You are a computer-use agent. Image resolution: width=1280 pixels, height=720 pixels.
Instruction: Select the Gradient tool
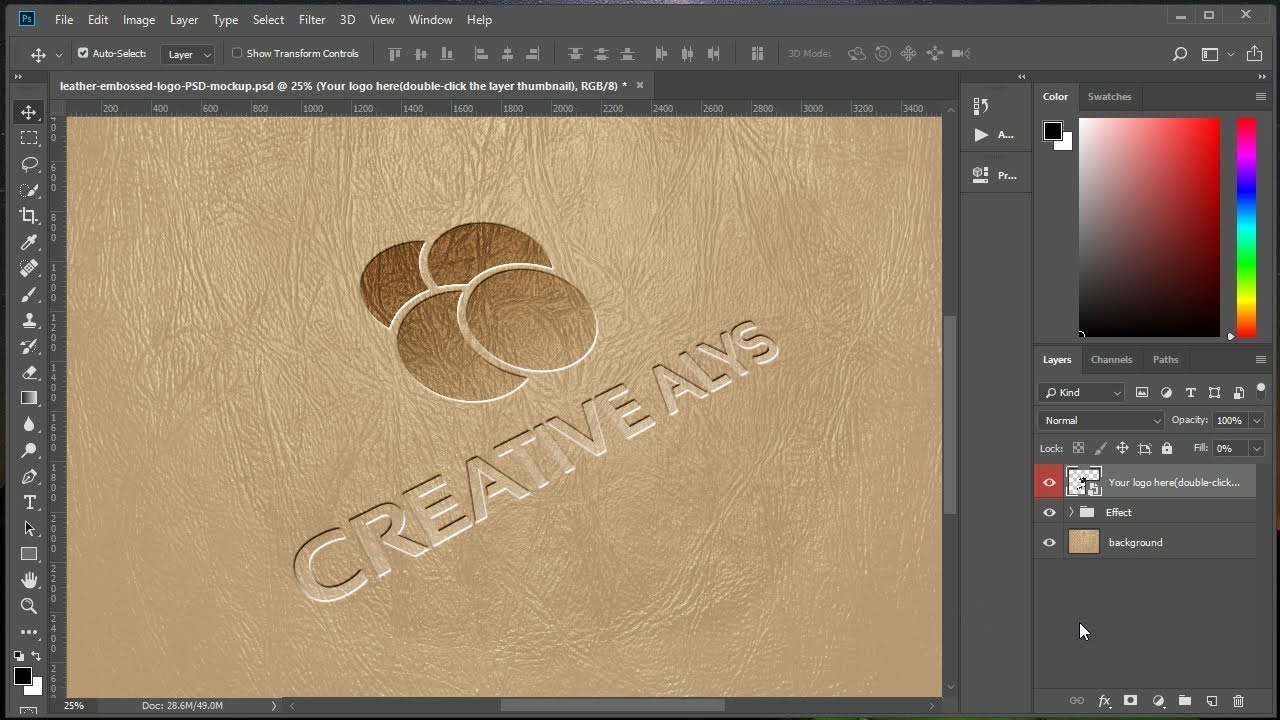[29, 398]
